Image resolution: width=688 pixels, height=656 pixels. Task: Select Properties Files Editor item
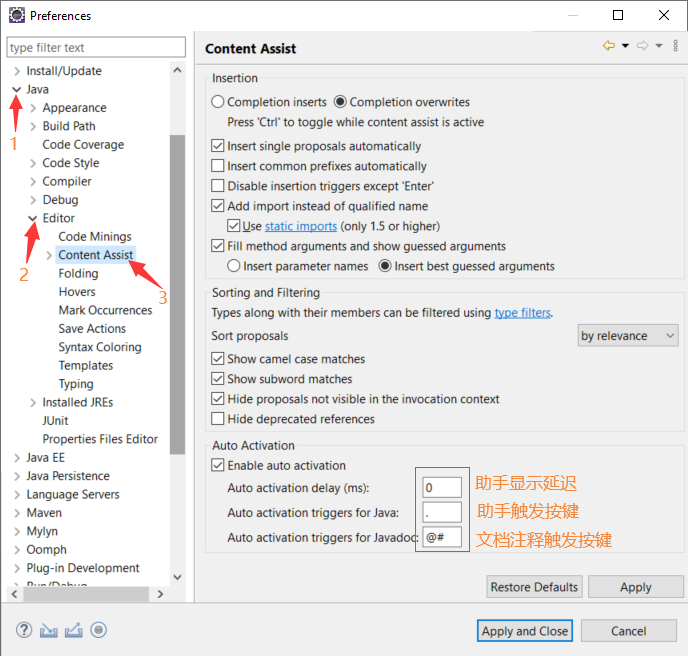click(x=100, y=439)
